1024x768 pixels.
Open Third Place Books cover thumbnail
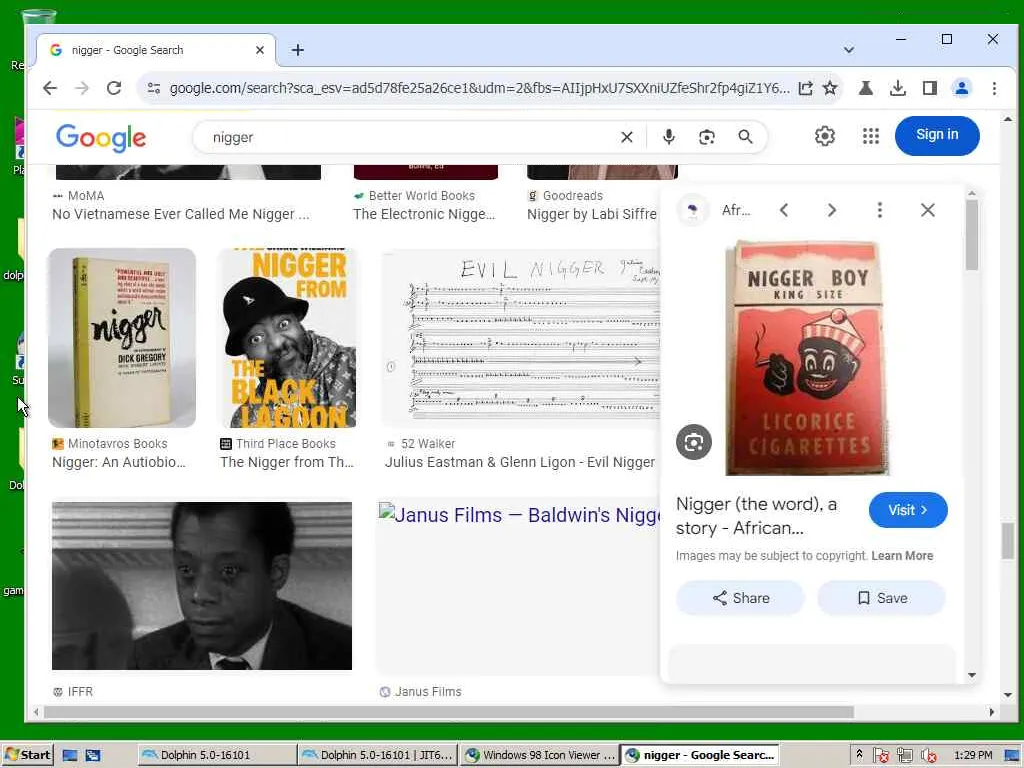(287, 338)
